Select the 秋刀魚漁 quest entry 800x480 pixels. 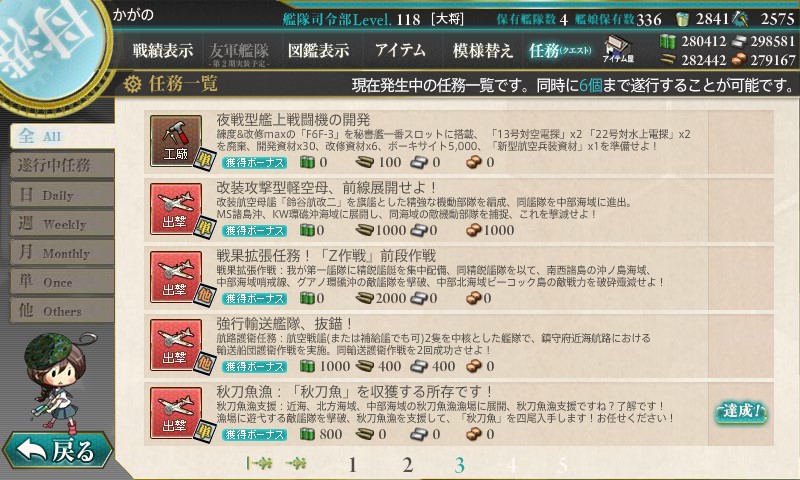click(x=459, y=413)
